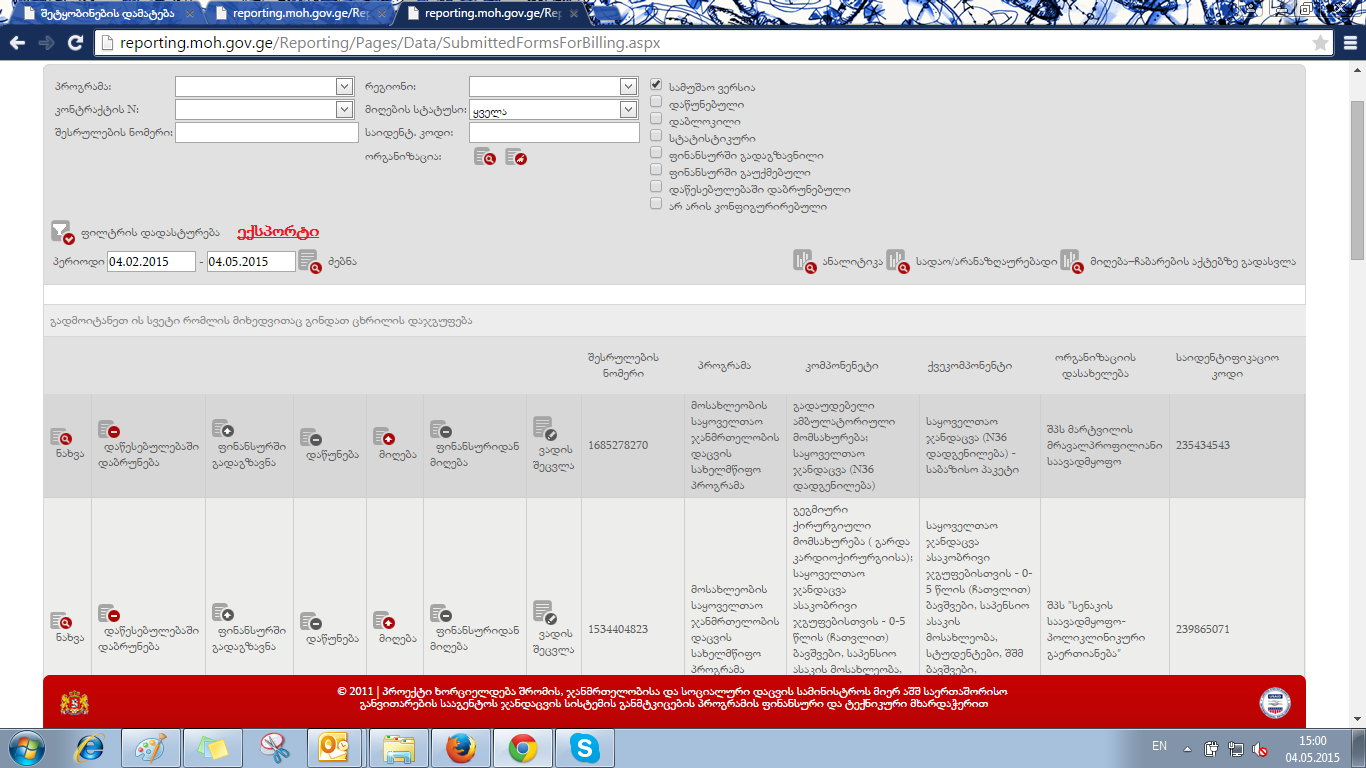
Task: Click send to finance (ფინანსურში გადაგზავნა) icon, first row
Action: click(224, 429)
